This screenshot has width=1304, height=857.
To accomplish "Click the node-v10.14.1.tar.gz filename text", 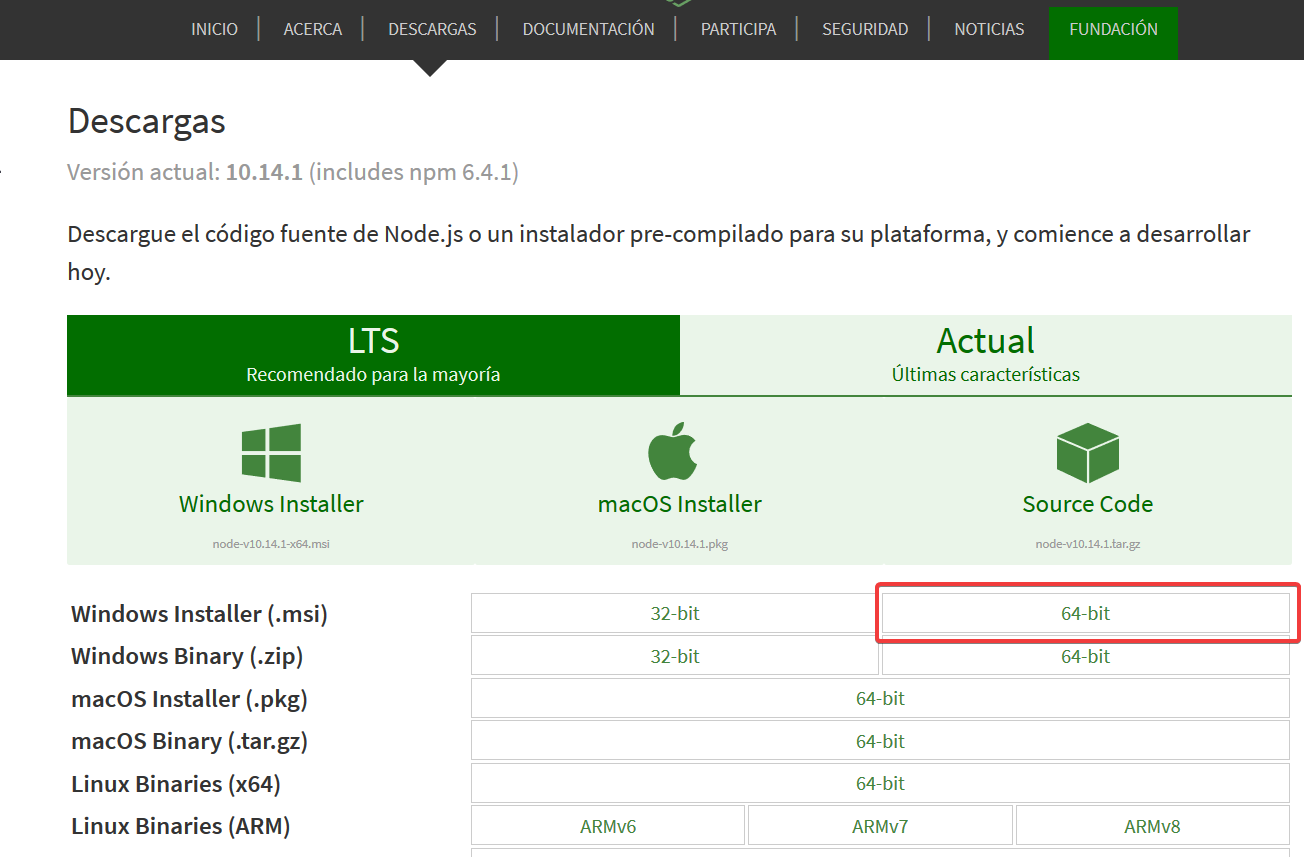I will pyautogui.click(x=1088, y=544).
